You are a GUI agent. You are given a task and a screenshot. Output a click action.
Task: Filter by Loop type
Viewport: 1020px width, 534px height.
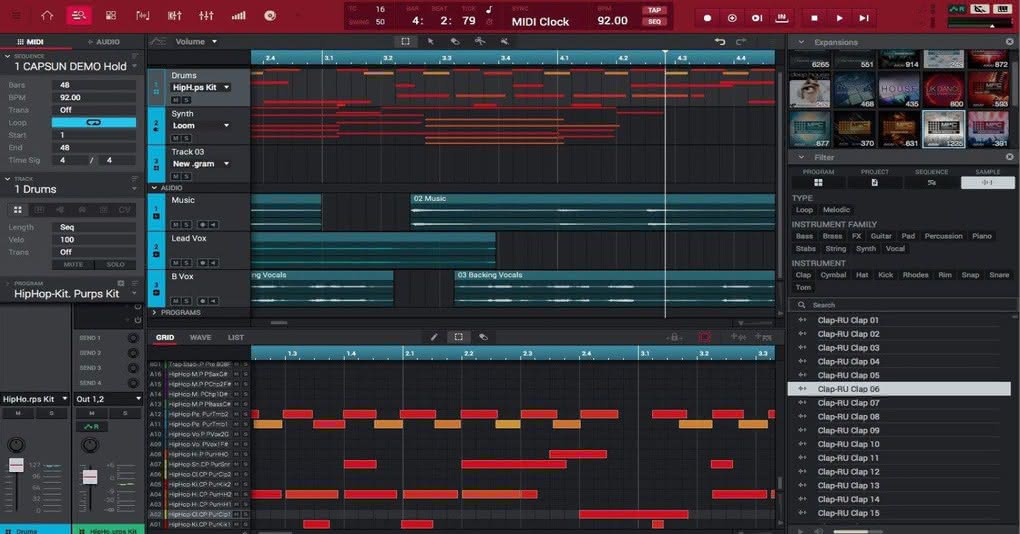pos(805,210)
